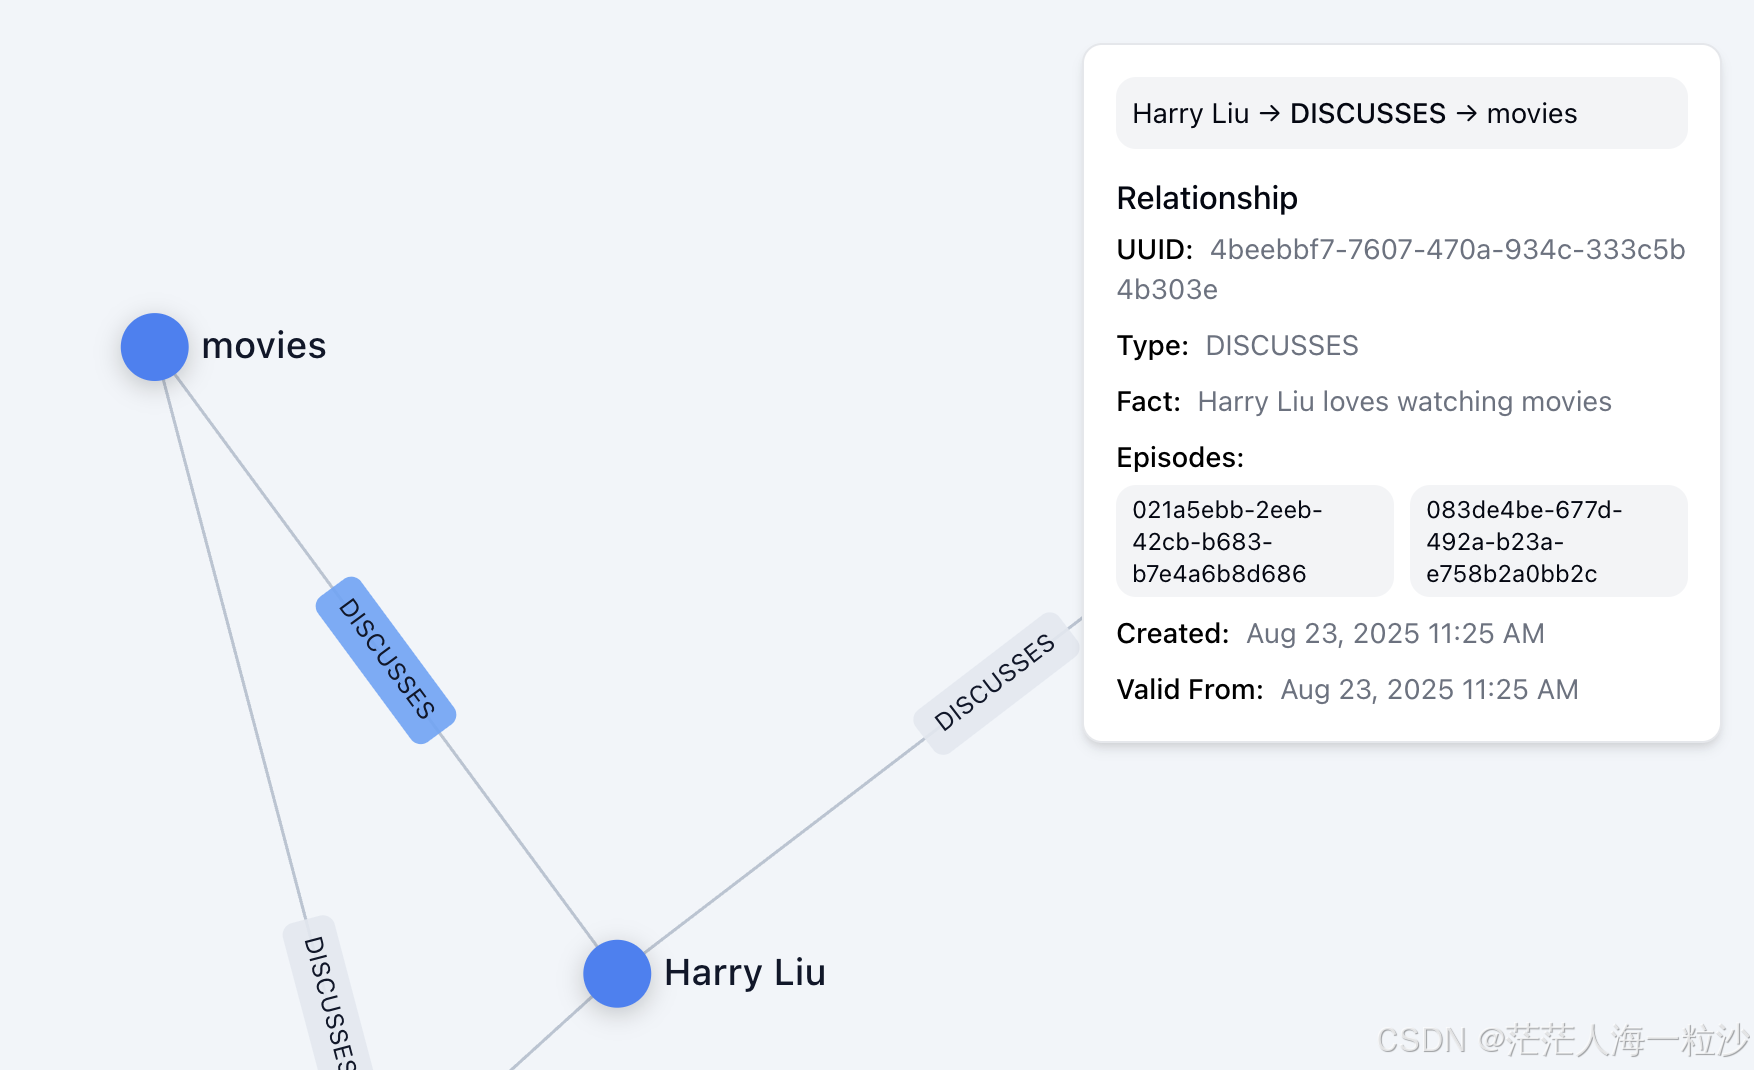Click the Fact text about watching movies

coord(1405,401)
